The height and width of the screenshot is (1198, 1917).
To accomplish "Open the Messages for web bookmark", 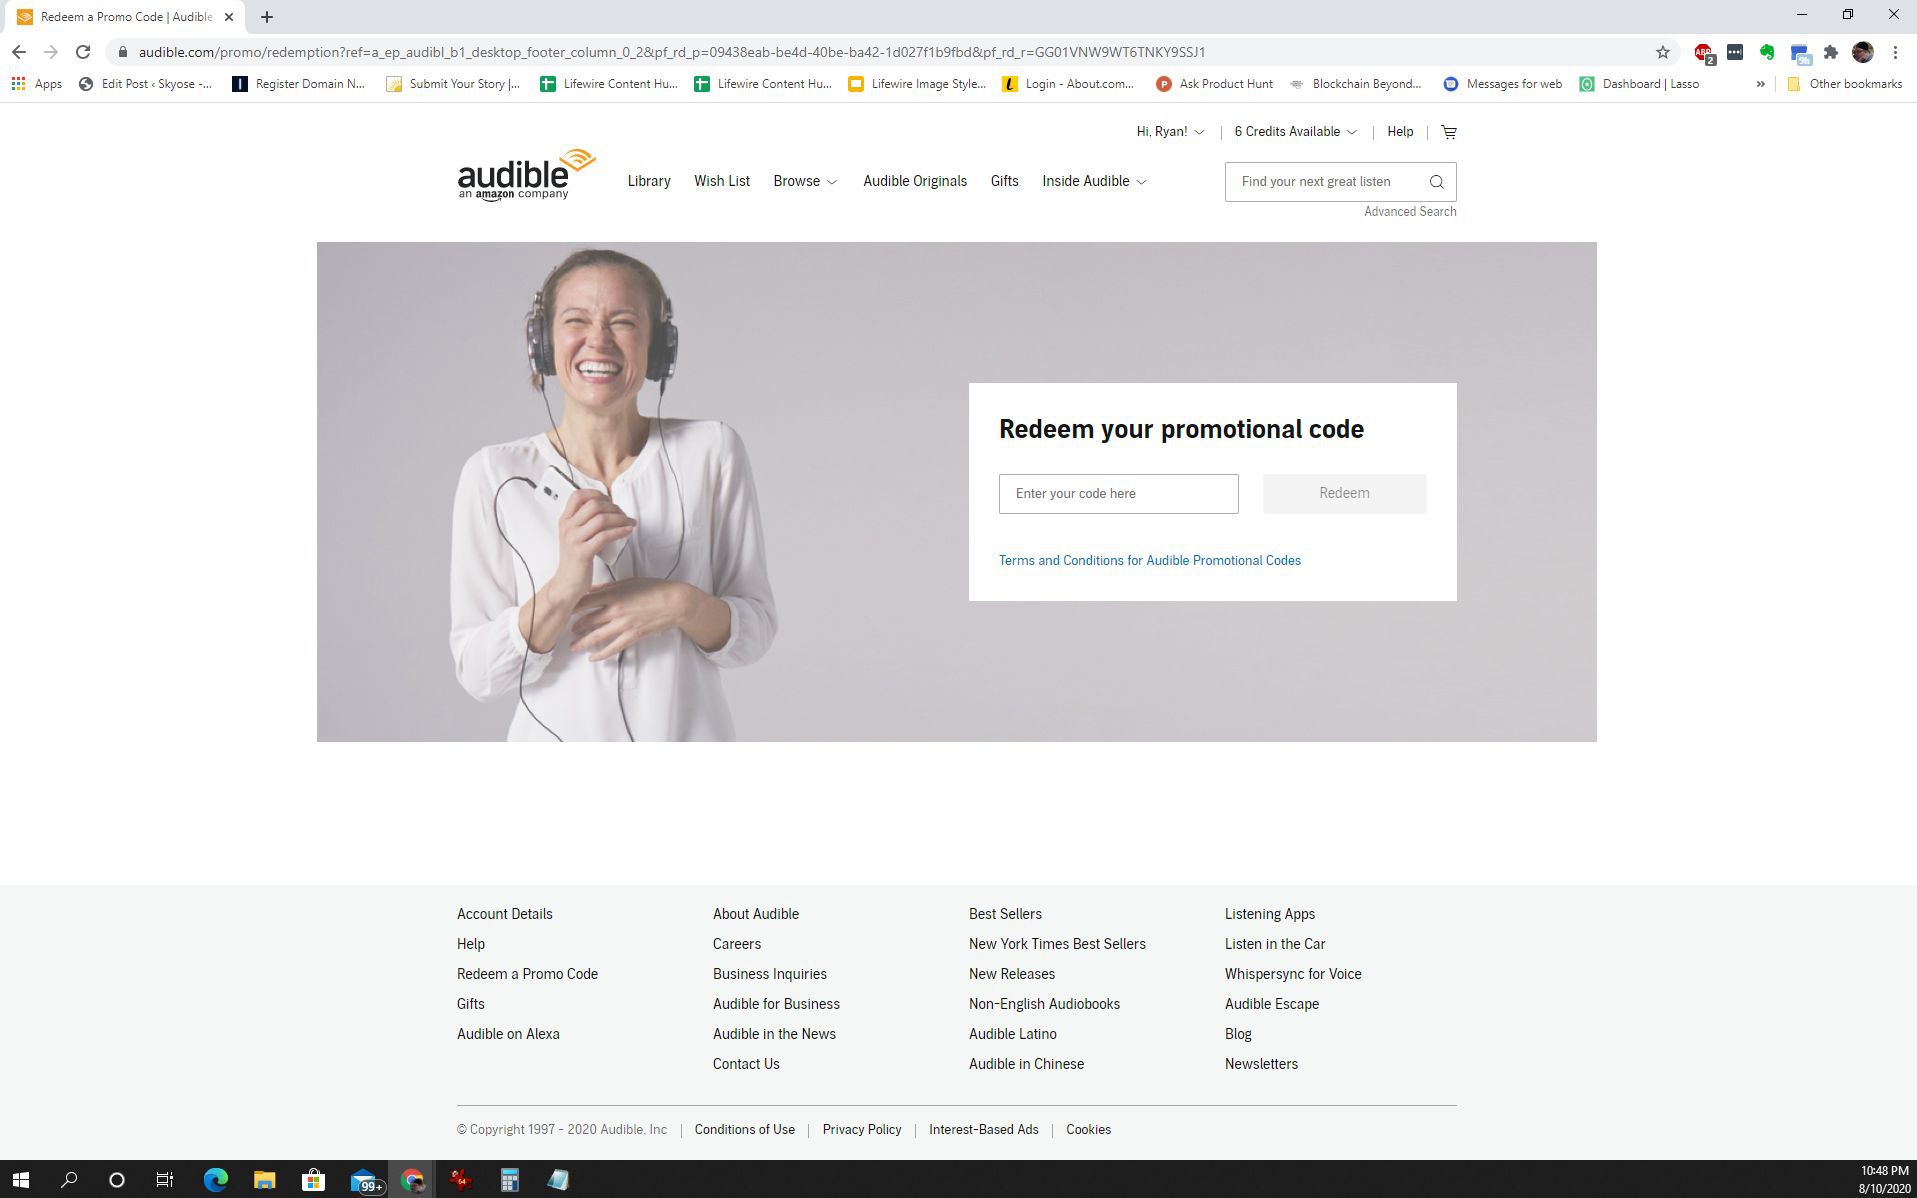I will point(1502,84).
